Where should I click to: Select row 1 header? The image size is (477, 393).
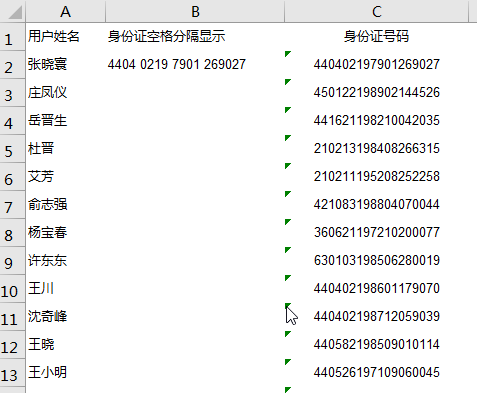tap(12, 37)
